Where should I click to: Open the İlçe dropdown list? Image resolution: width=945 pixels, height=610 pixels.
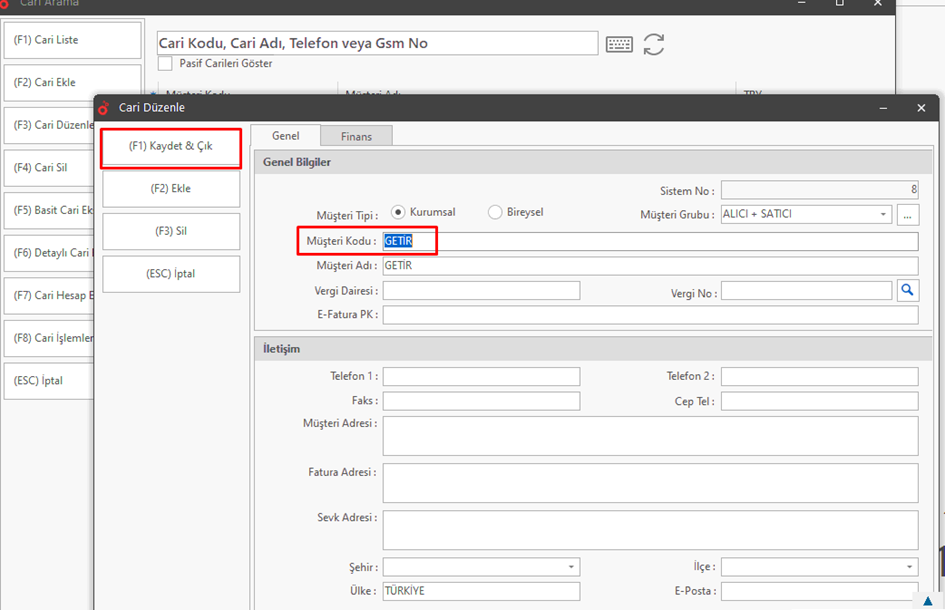(909, 567)
